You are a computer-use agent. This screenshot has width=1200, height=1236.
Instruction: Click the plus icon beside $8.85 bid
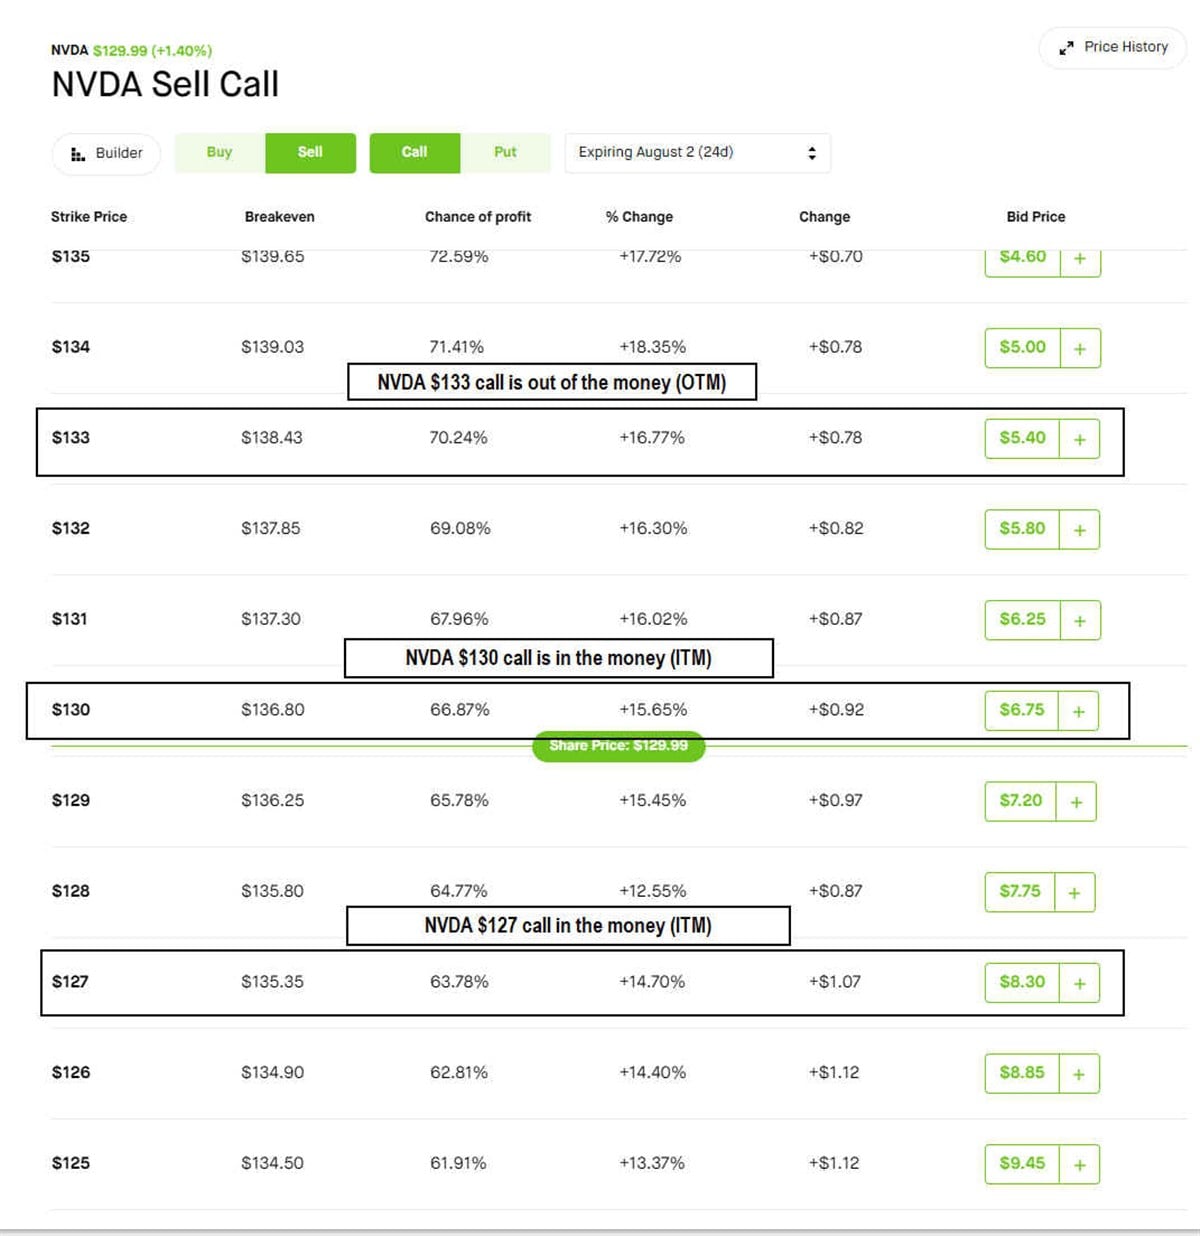click(1078, 1074)
